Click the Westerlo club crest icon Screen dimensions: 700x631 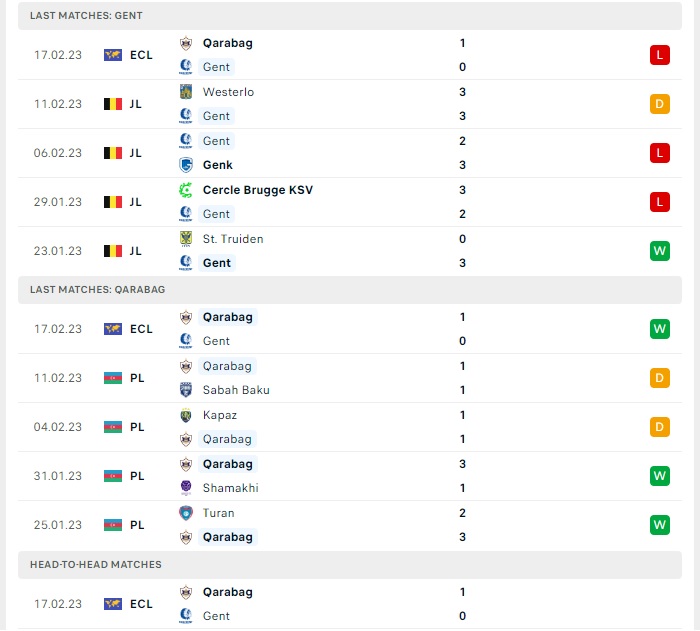point(186,92)
